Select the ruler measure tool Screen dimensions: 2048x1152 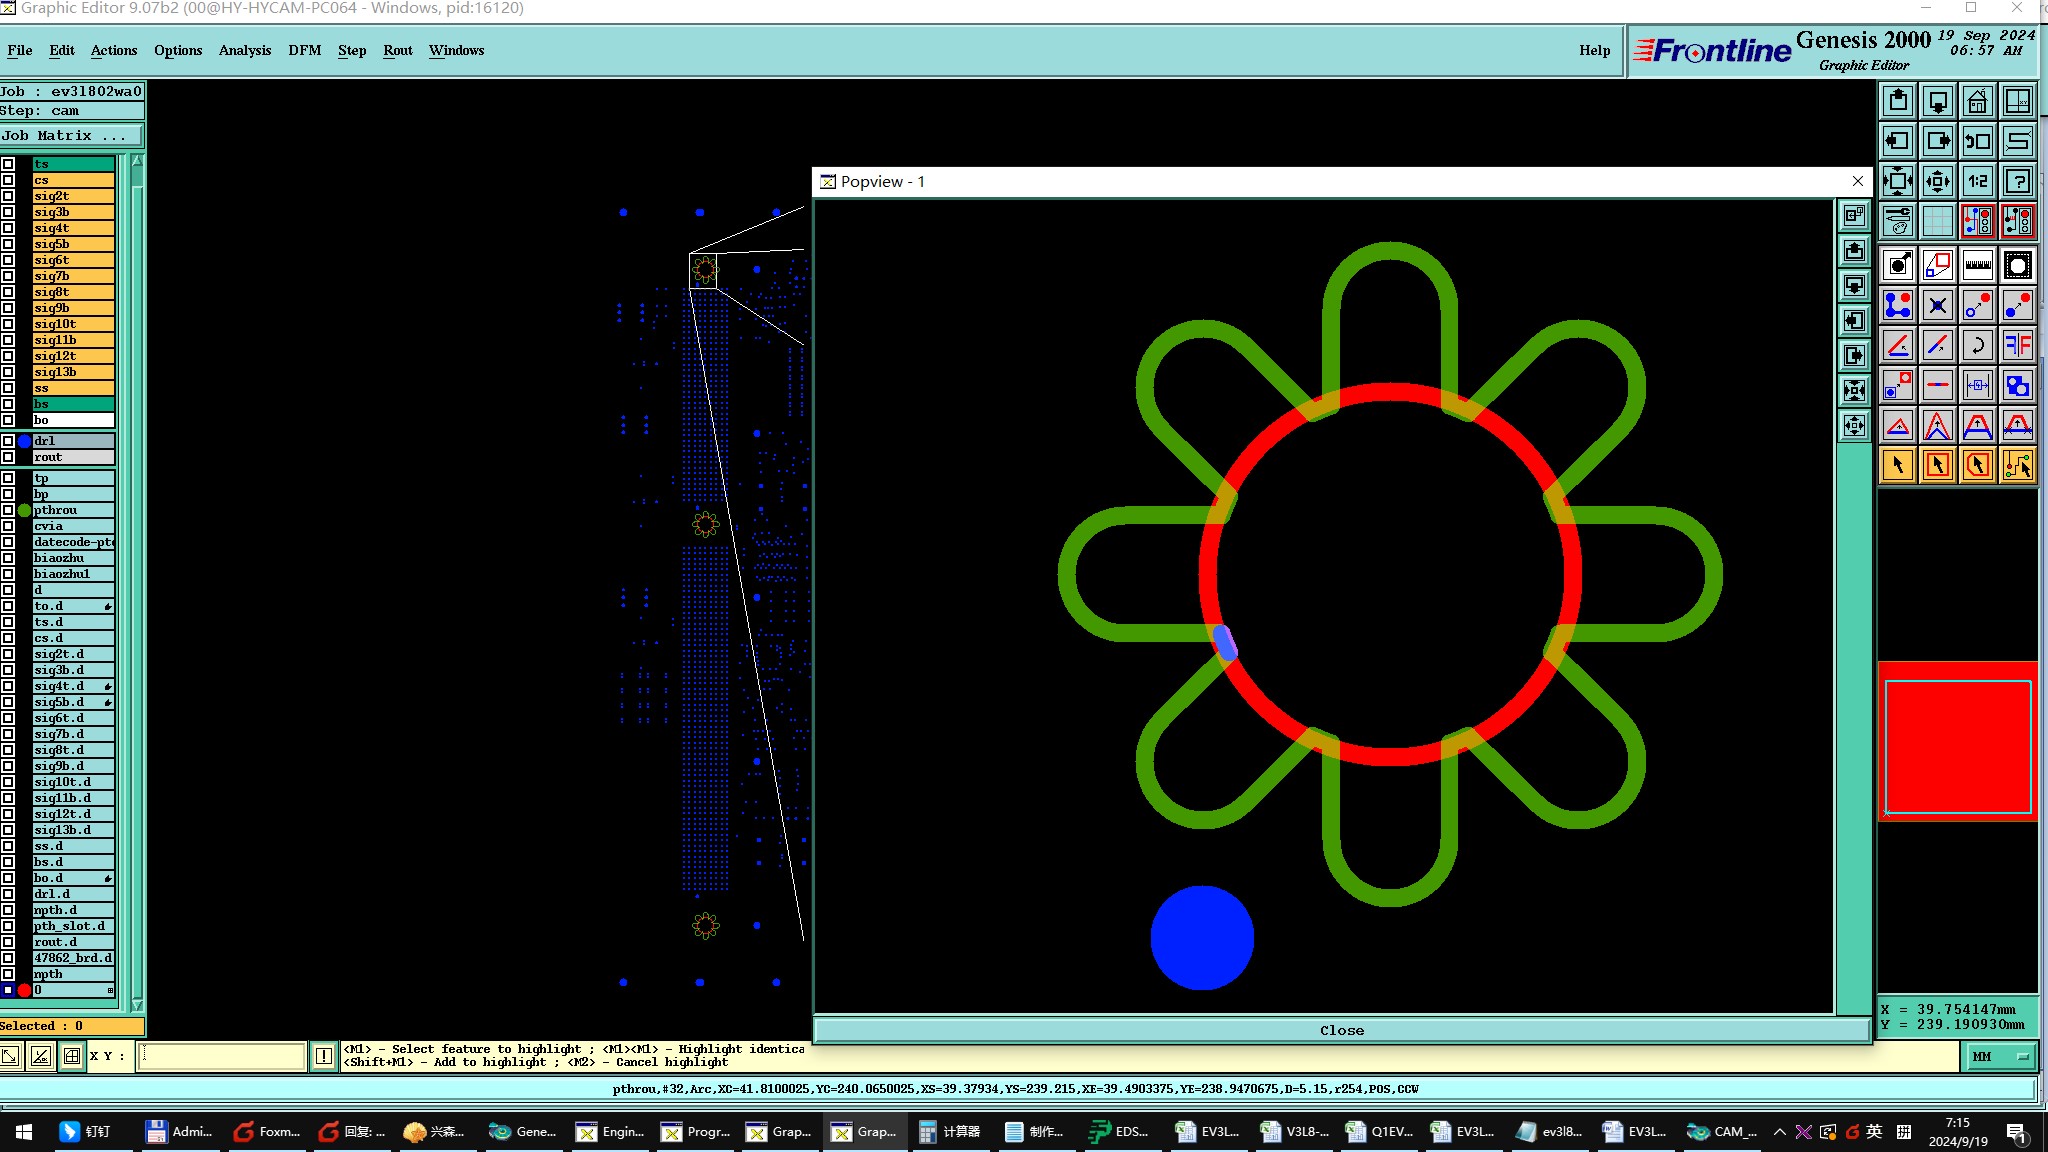click(x=1977, y=266)
